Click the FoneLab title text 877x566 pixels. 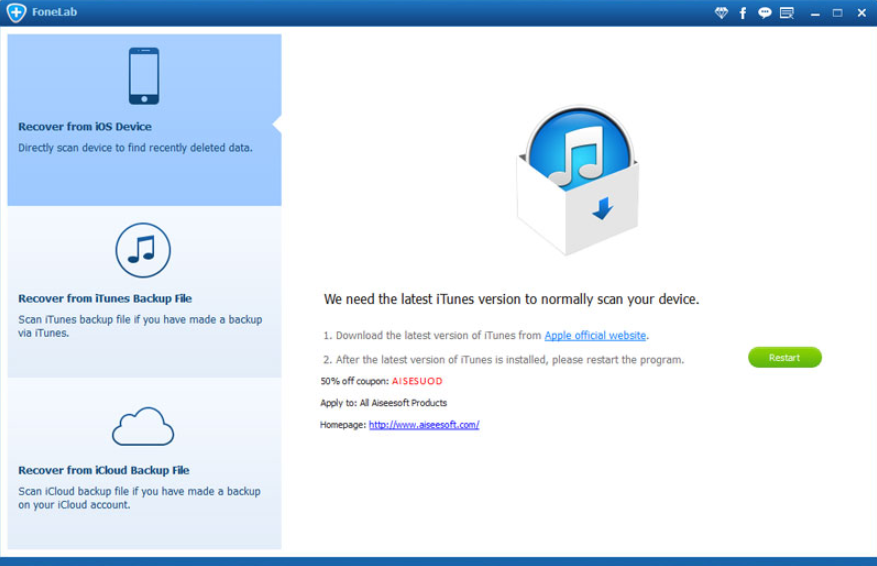(54, 12)
